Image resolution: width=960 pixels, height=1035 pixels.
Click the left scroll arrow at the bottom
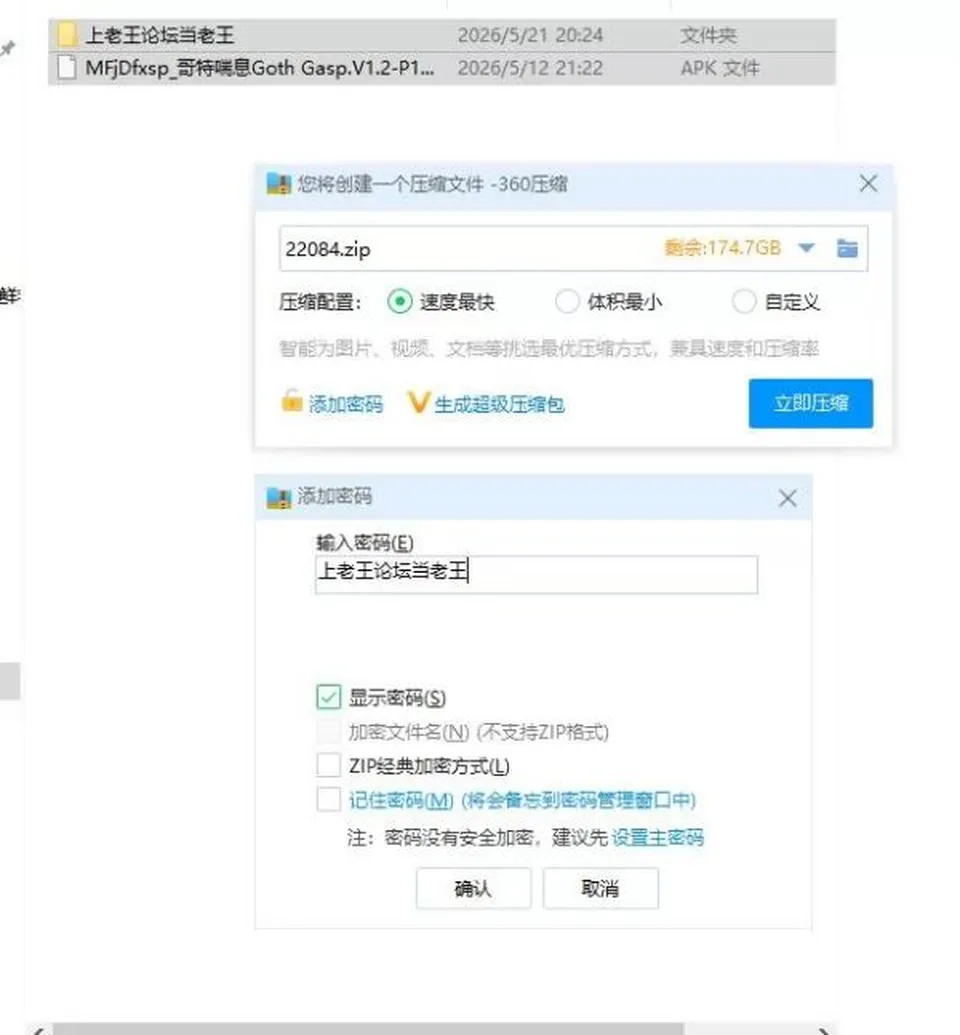[x=38, y=1030]
